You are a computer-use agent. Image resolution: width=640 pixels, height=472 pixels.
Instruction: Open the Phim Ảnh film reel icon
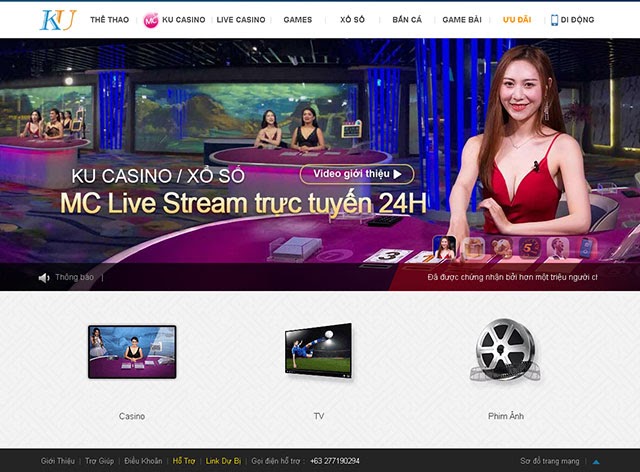[506, 350]
